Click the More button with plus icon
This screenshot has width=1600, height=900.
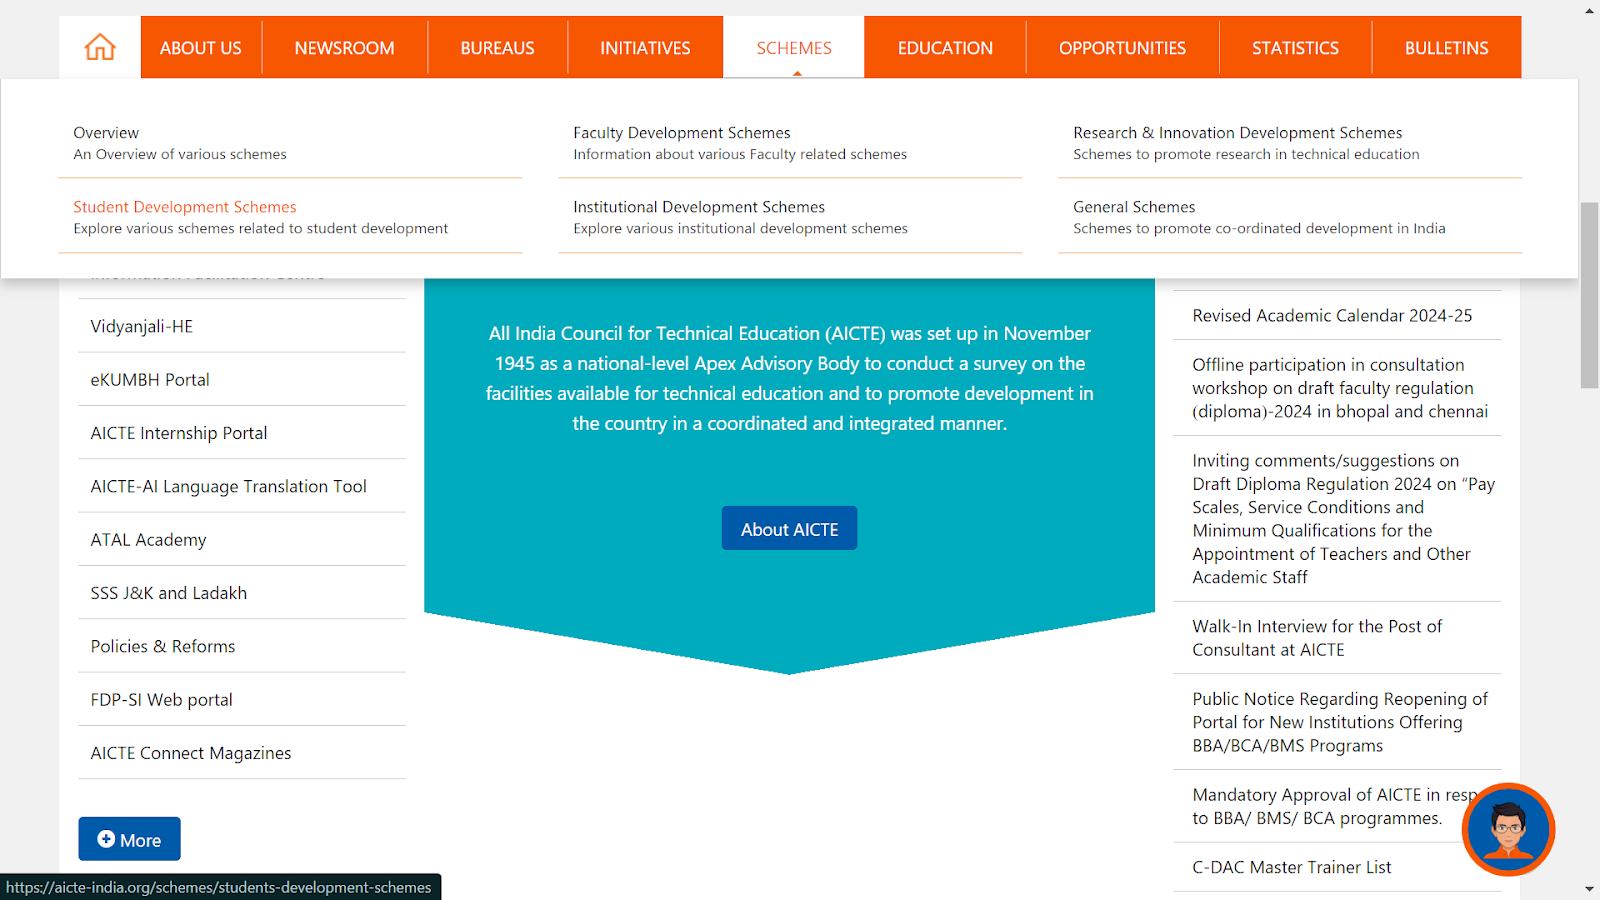click(x=129, y=839)
